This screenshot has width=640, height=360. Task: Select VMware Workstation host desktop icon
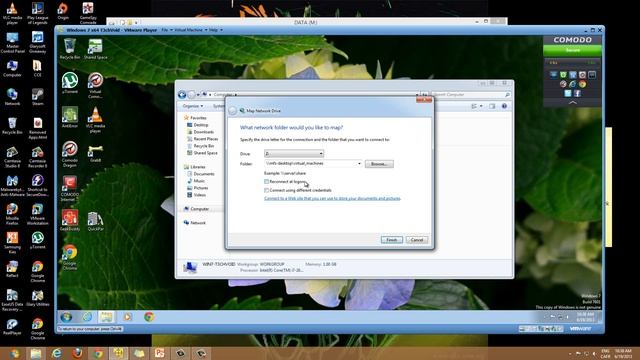click(x=37, y=214)
